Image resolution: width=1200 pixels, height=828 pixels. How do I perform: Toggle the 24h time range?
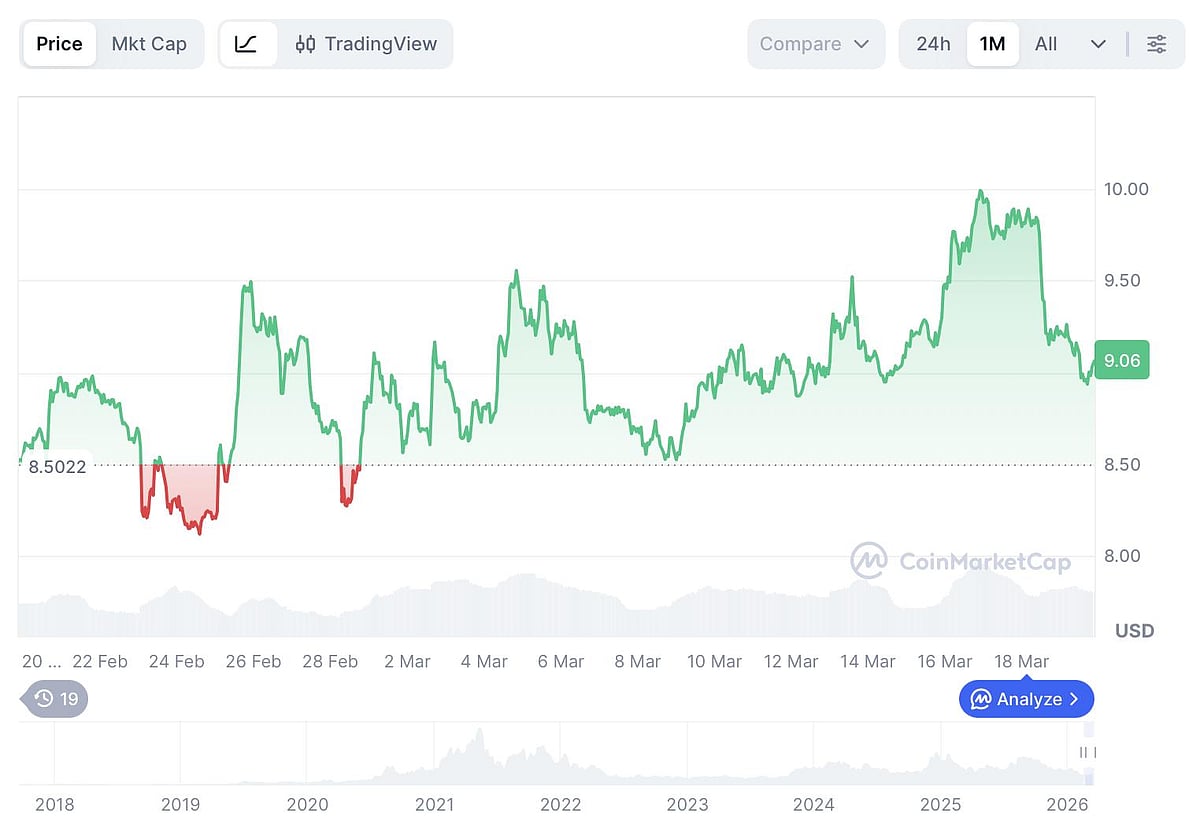pyautogui.click(x=934, y=44)
